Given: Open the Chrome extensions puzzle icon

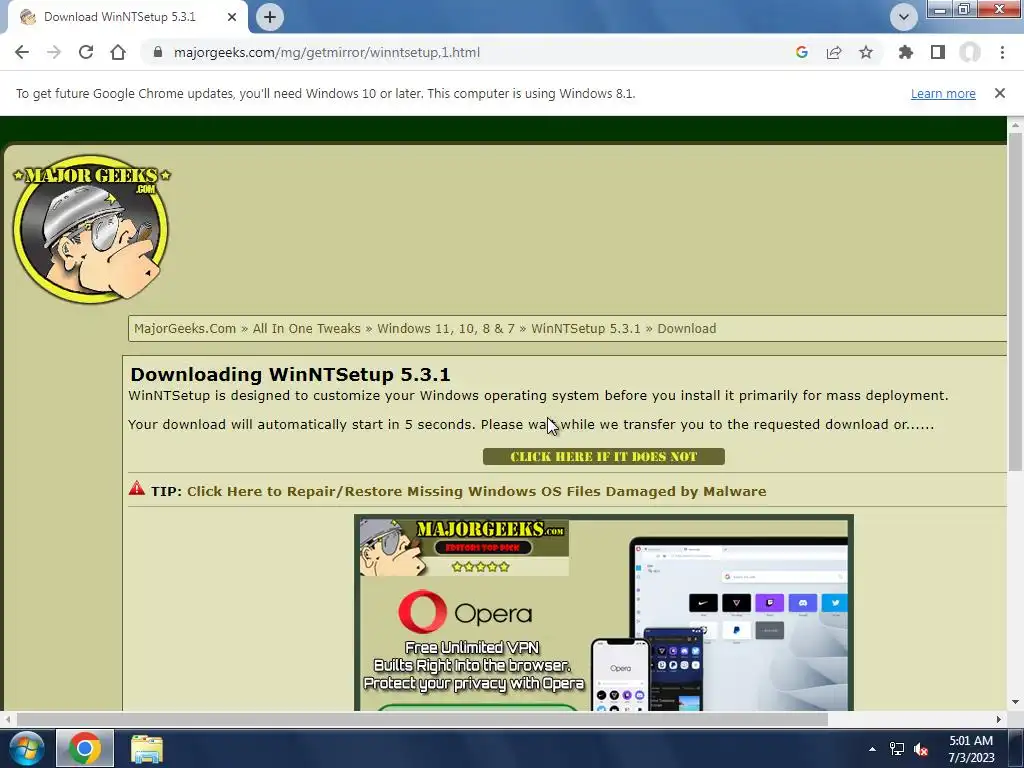Looking at the screenshot, I should (906, 52).
